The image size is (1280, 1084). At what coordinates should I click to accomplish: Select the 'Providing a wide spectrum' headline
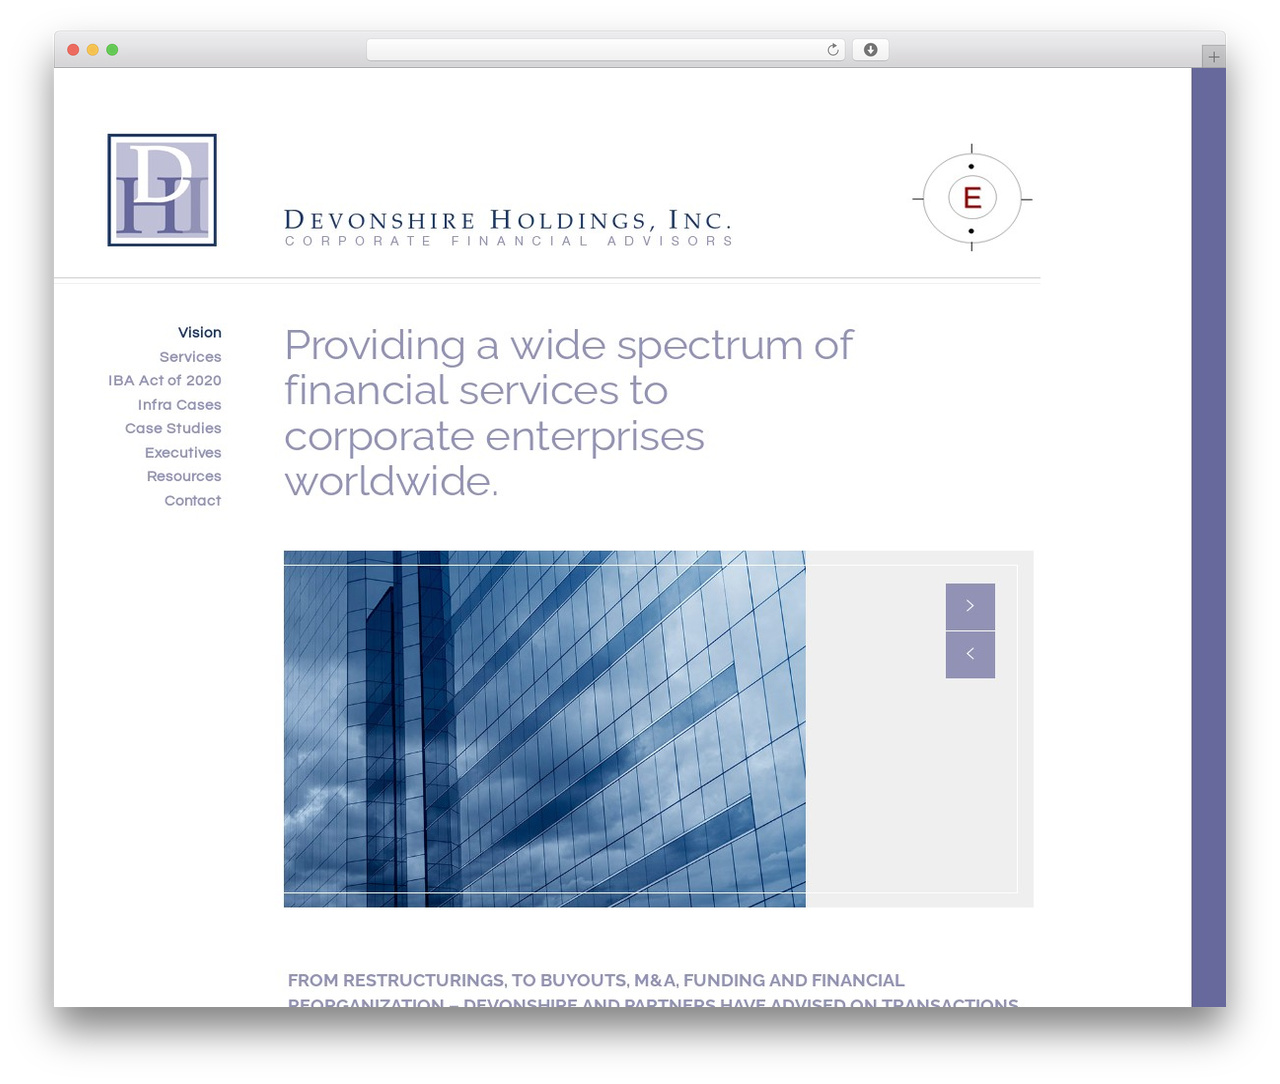click(x=568, y=413)
